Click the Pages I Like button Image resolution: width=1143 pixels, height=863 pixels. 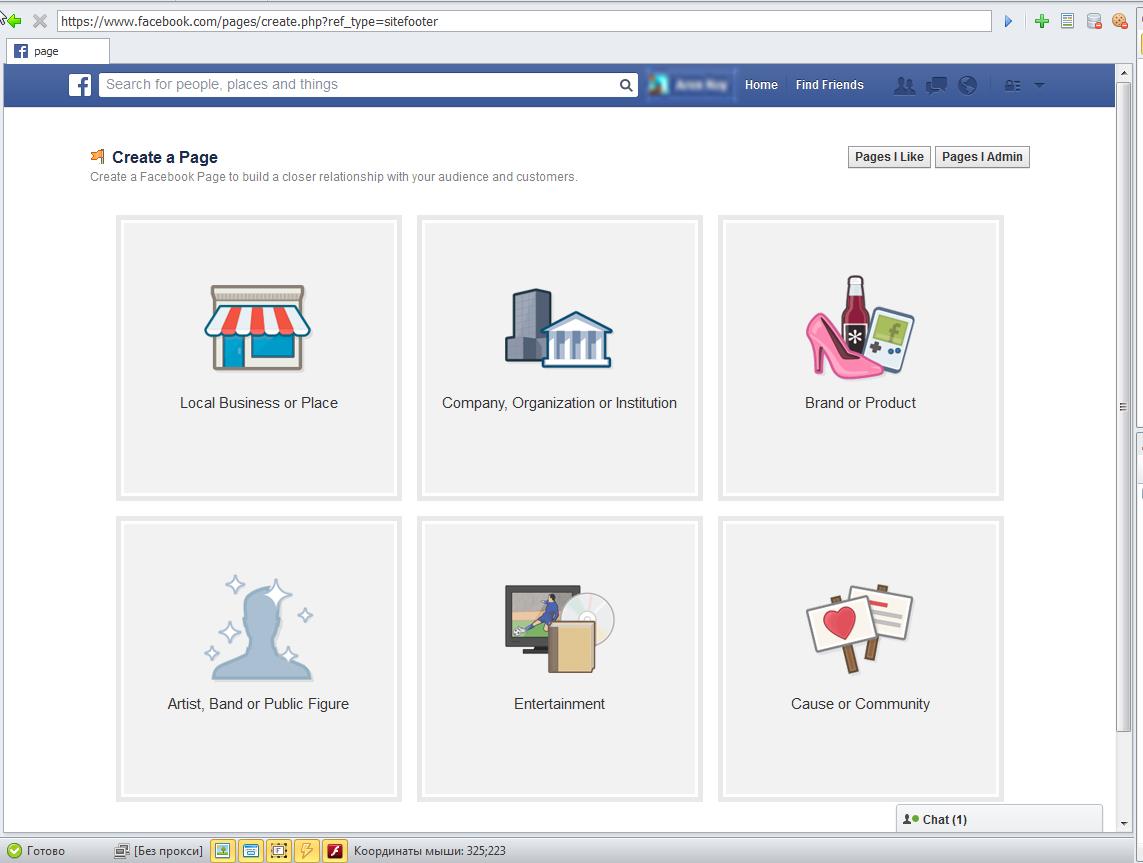(x=889, y=157)
